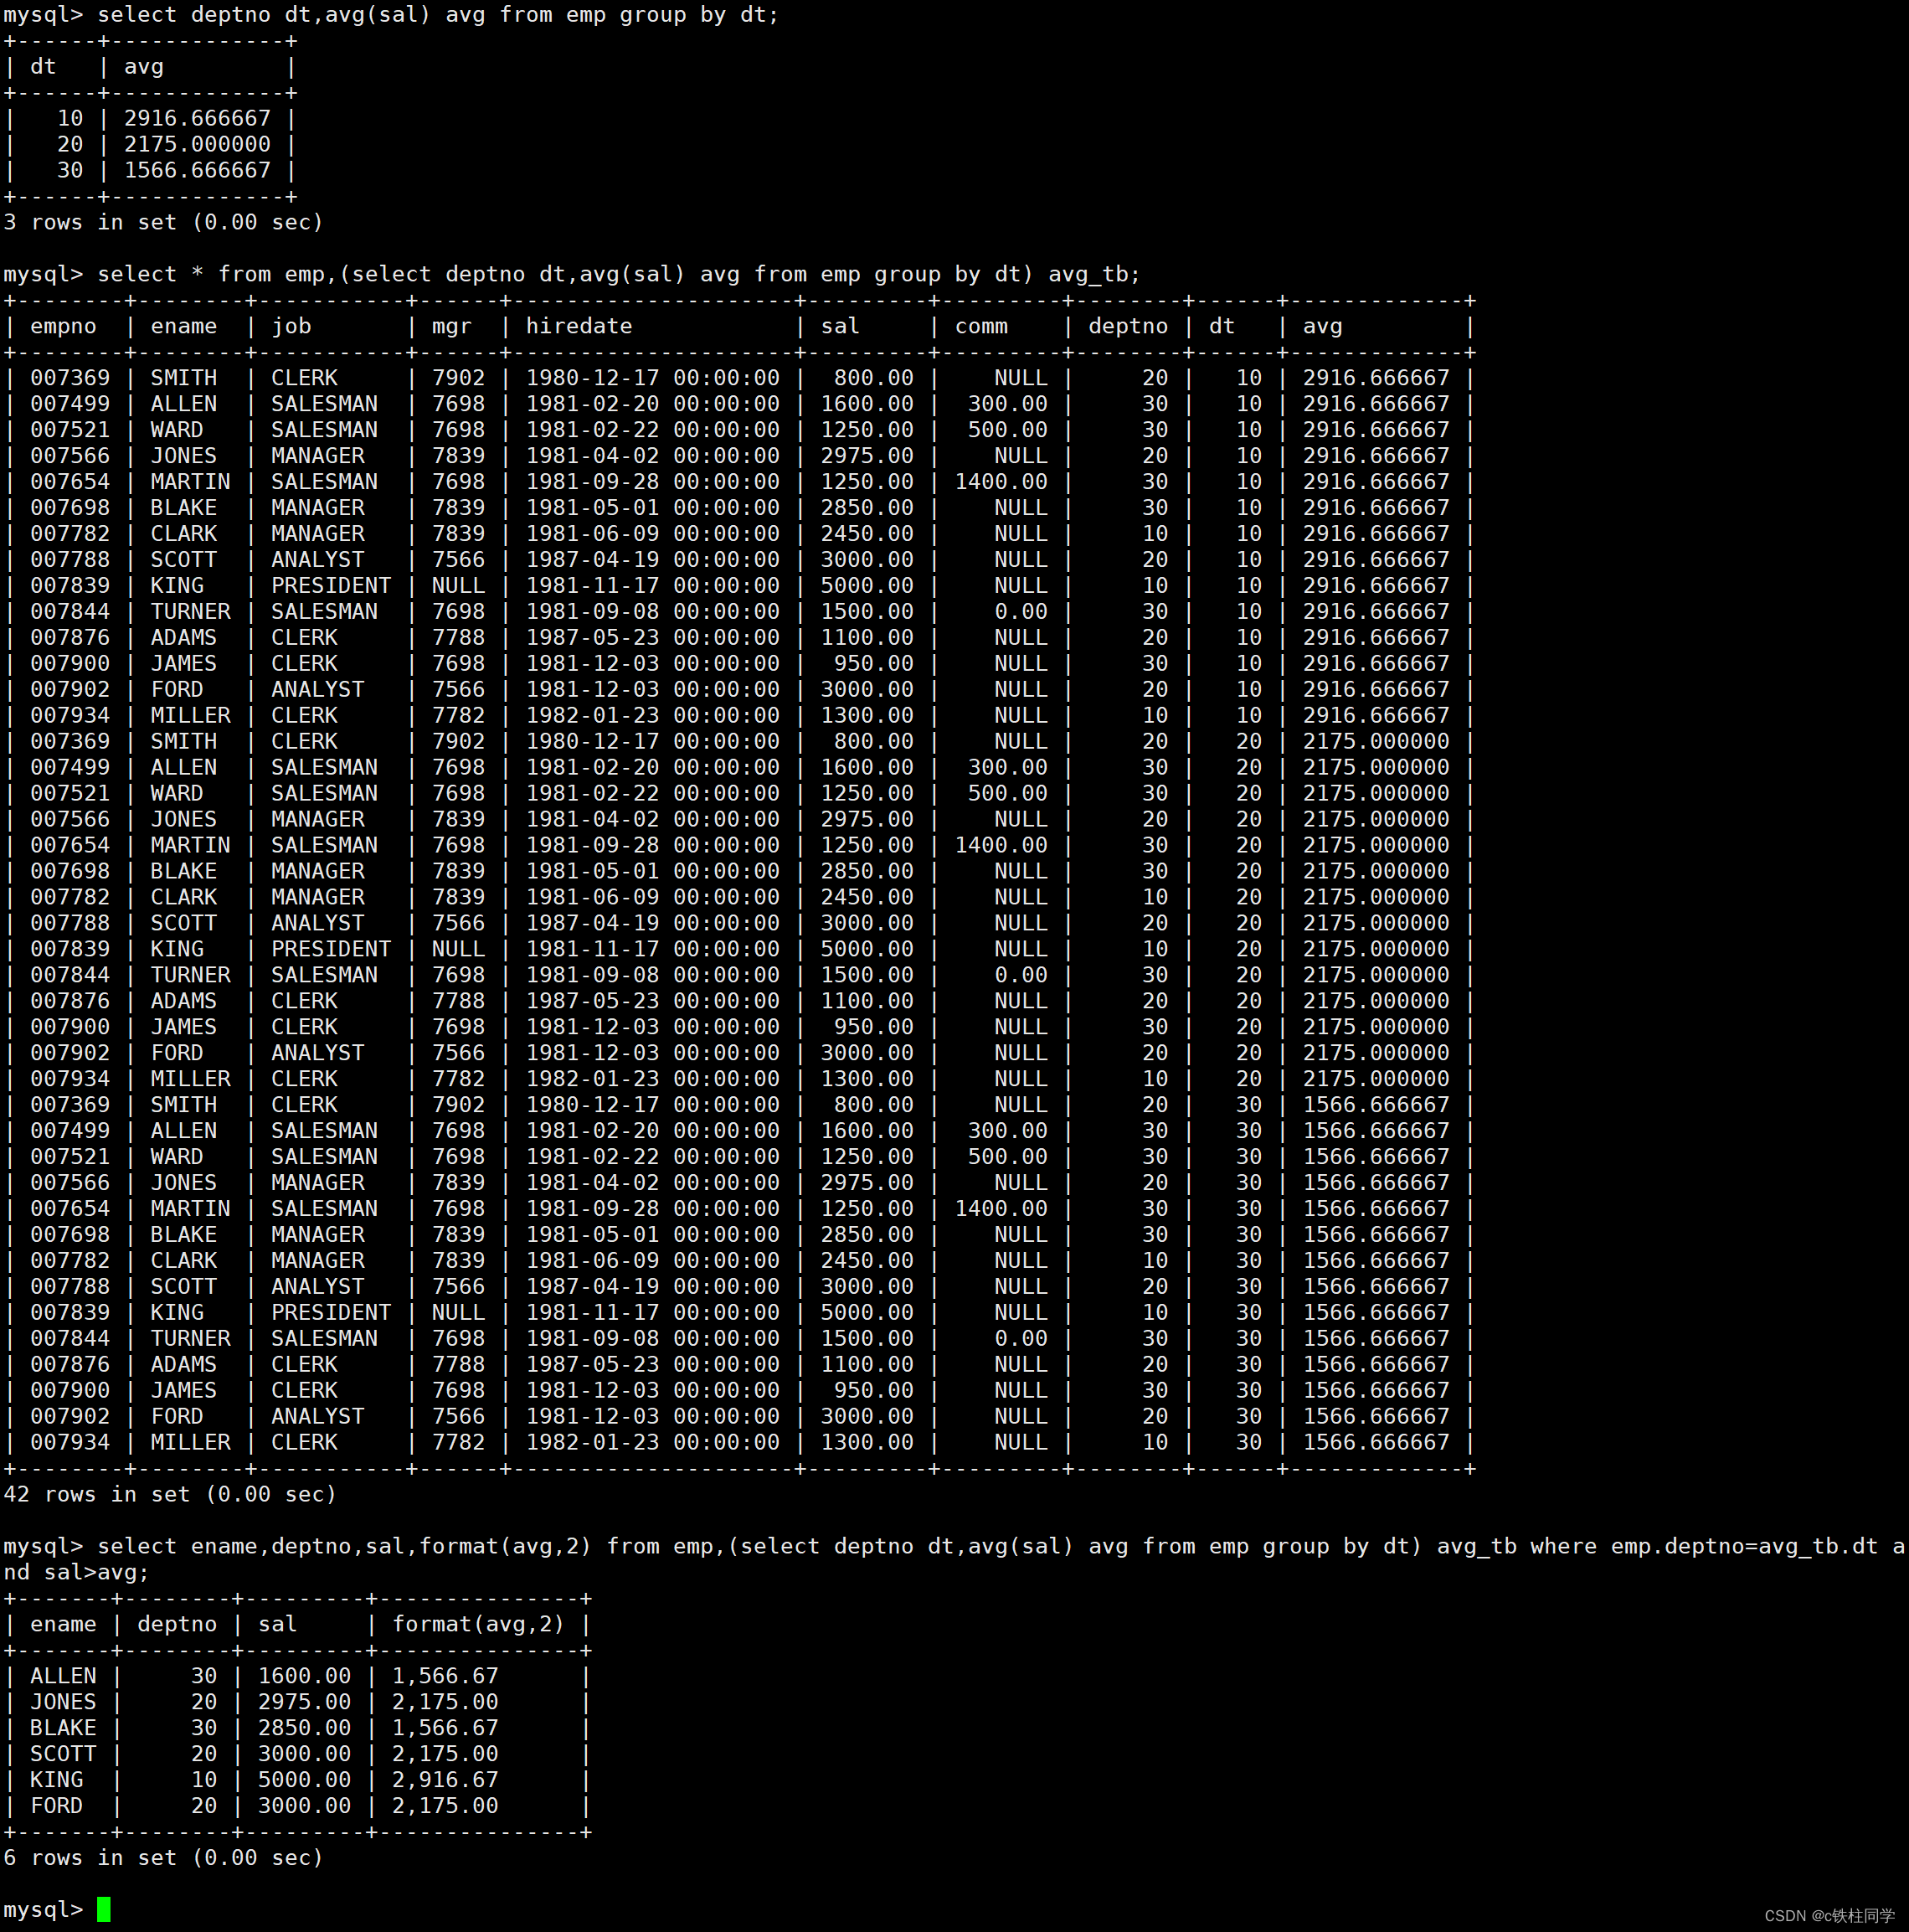The height and width of the screenshot is (1932, 1909).
Task: Select the 'sal' header in the six-row table
Action: coord(277,1624)
